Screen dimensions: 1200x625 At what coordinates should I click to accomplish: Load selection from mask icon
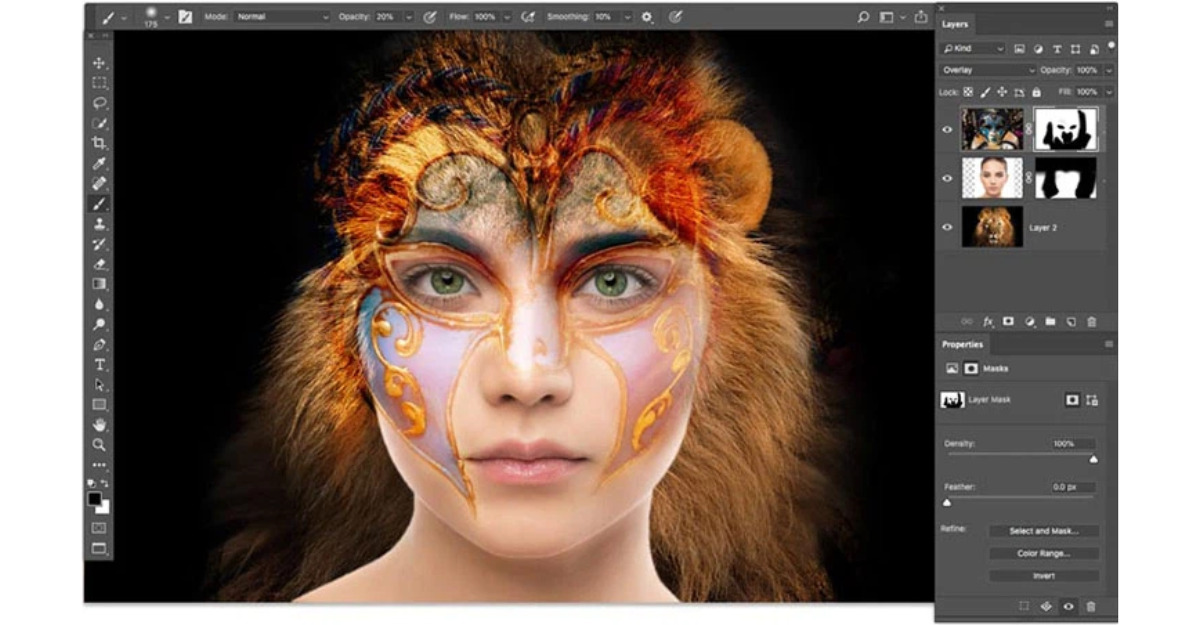pos(1024,606)
